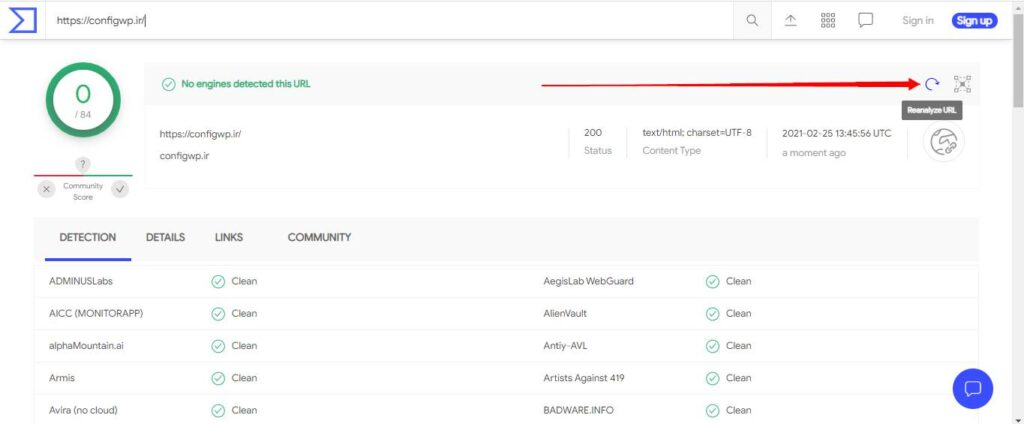Viewport: 1024px width, 424px height.
Task: Click the 0 / 84 detection score circle
Action: click(83, 100)
